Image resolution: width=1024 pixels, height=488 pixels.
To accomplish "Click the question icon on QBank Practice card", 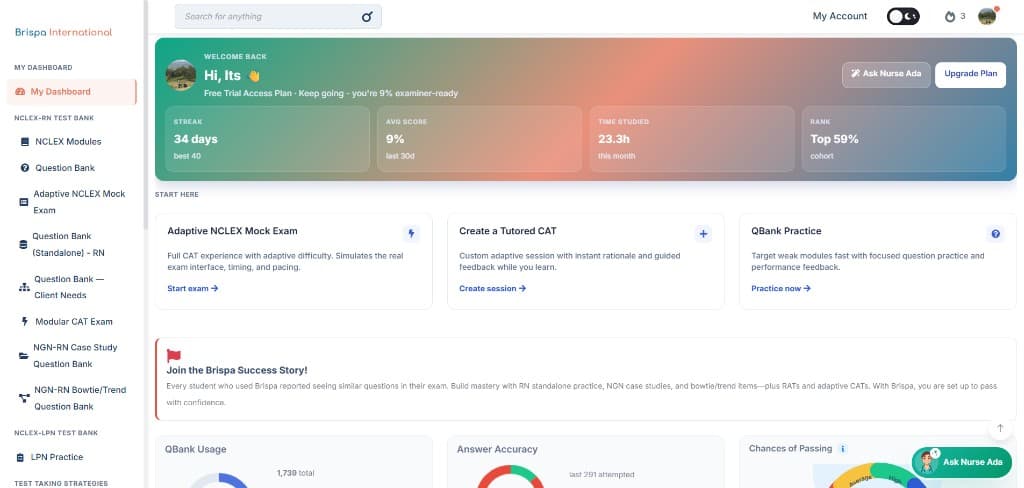I will tap(995, 234).
